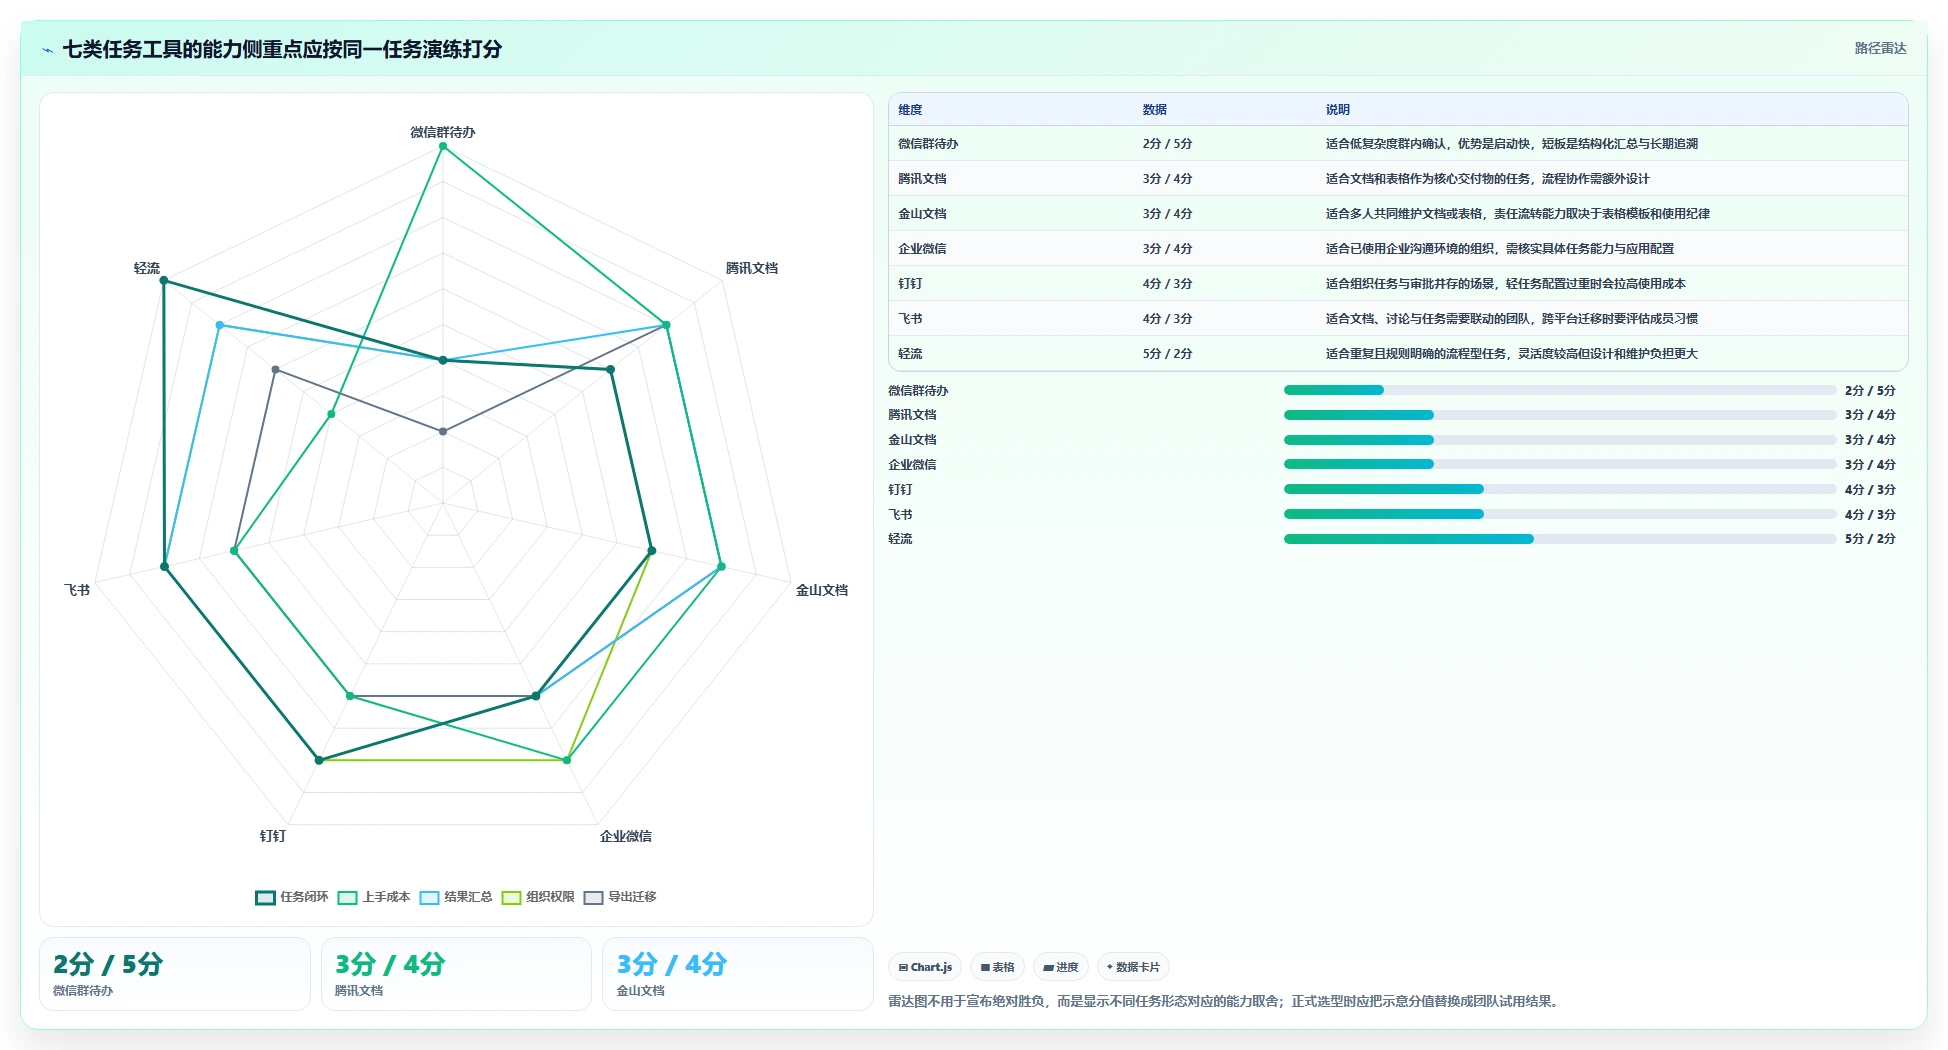Click the 飞书 radar axis label
Screen dimensions: 1948x1050
pyautogui.click(x=77, y=590)
